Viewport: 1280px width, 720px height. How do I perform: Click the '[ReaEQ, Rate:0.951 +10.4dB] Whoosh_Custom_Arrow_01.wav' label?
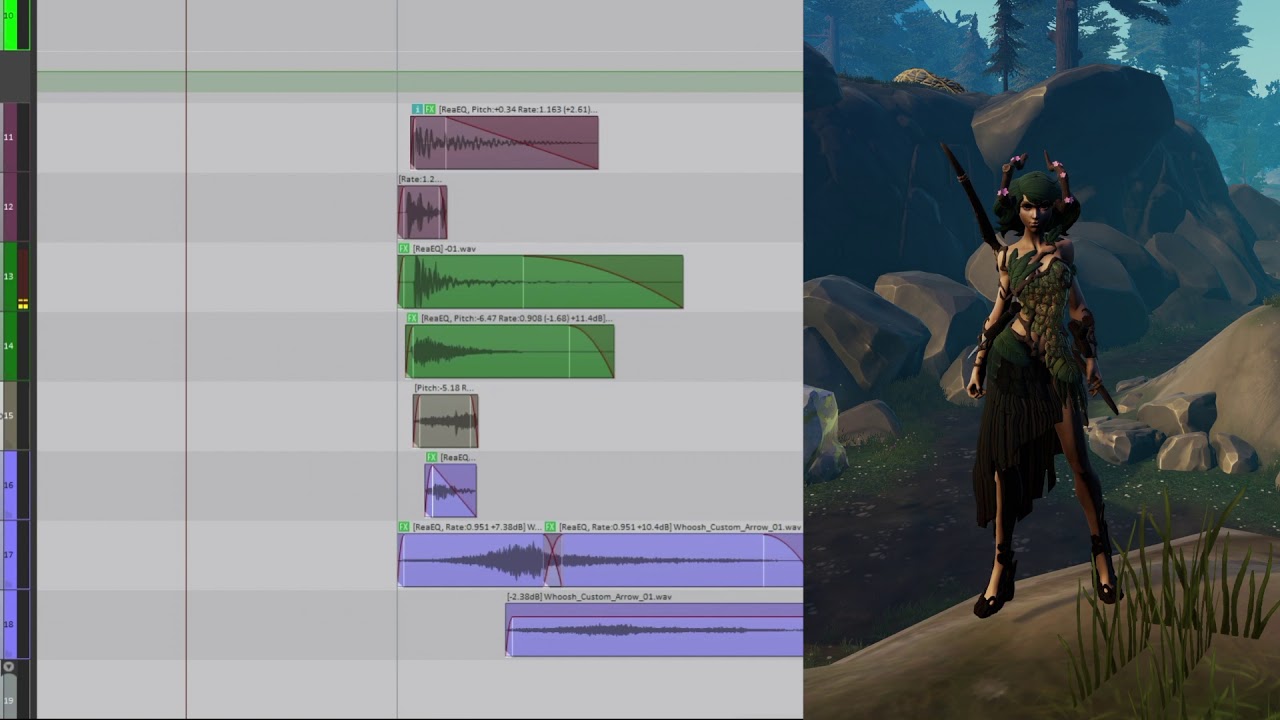coord(680,527)
